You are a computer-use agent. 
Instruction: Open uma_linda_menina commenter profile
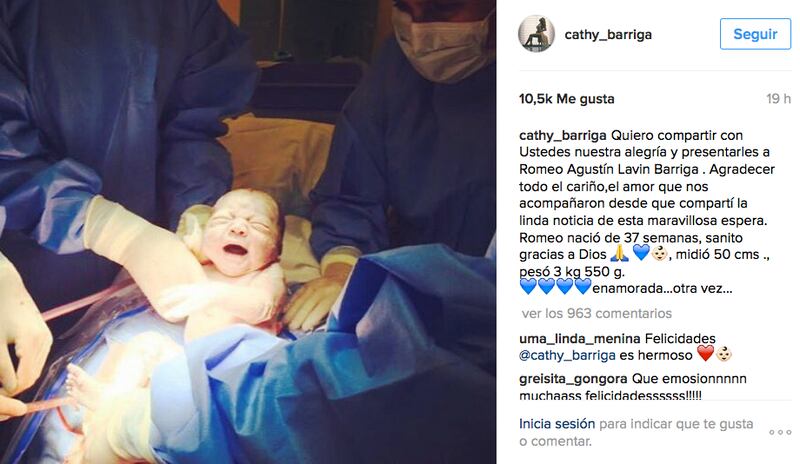(580, 338)
